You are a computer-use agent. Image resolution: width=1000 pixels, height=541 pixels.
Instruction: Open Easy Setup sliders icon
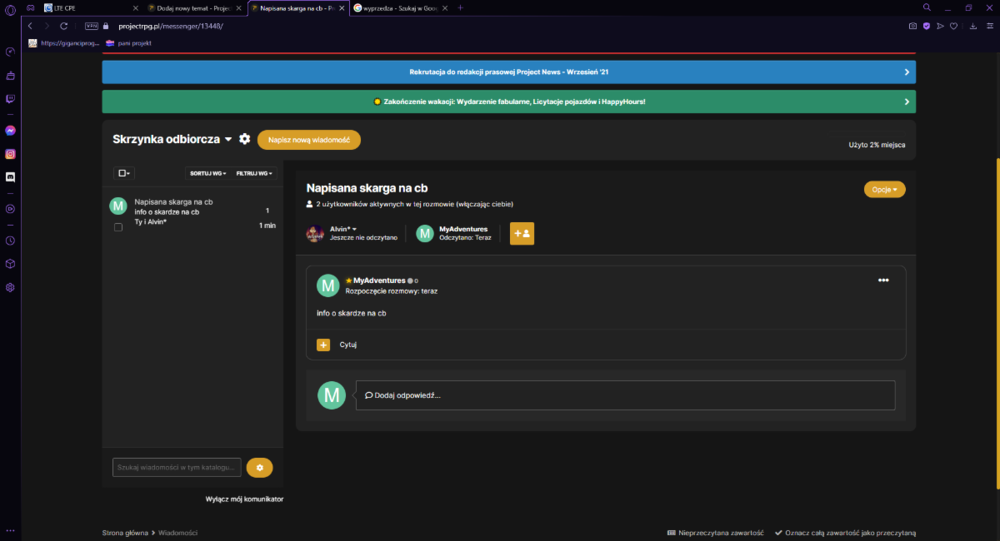click(x=990, y=26)
